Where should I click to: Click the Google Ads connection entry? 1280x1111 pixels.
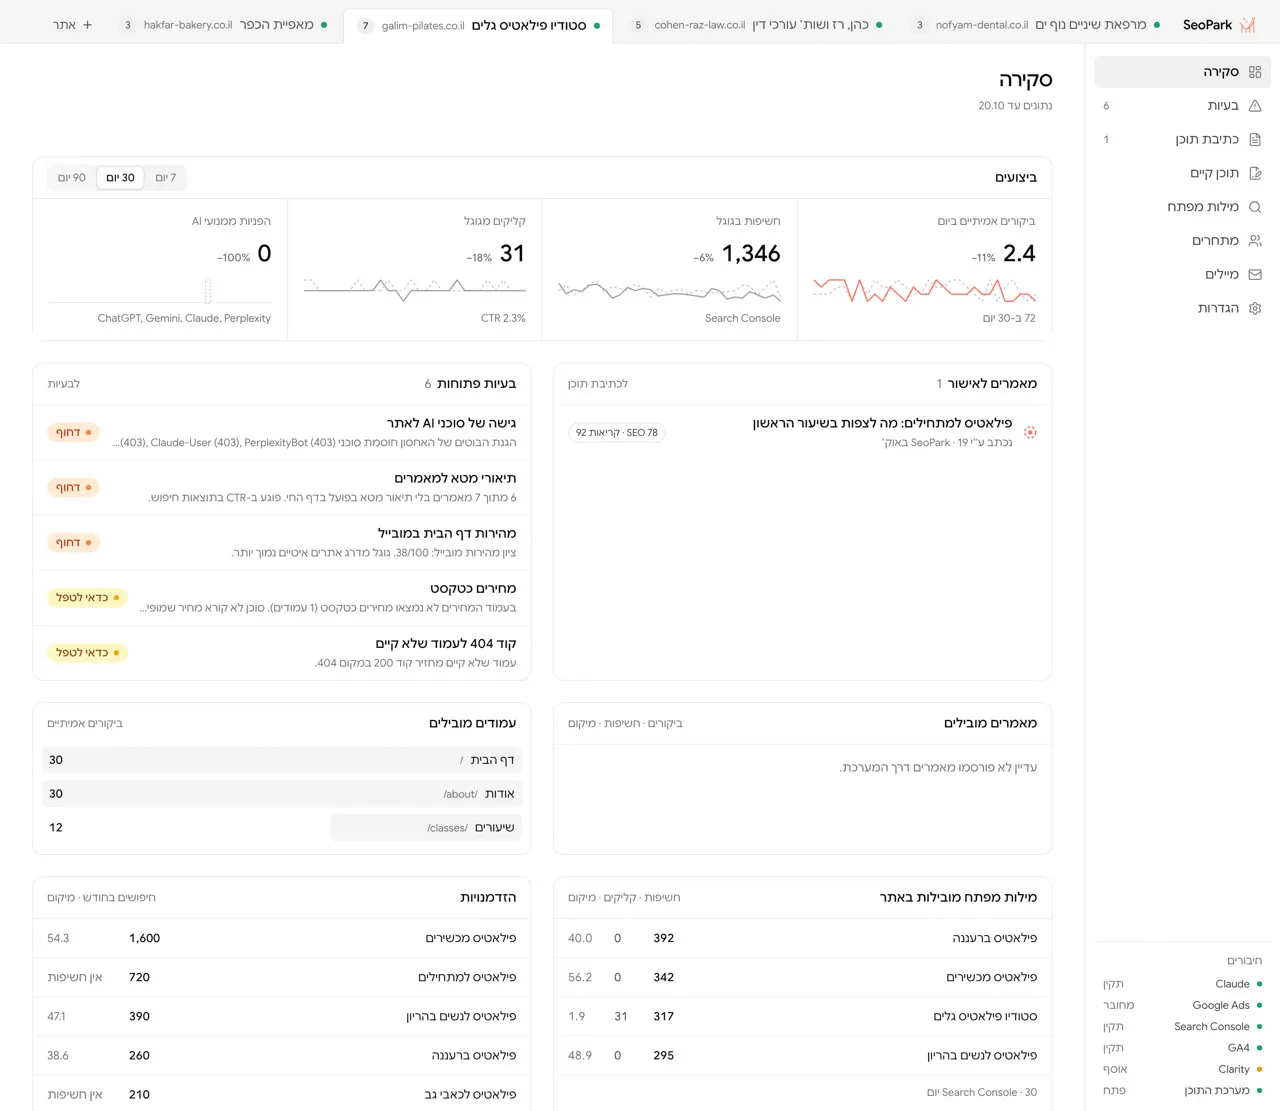click(1182, 1005)
